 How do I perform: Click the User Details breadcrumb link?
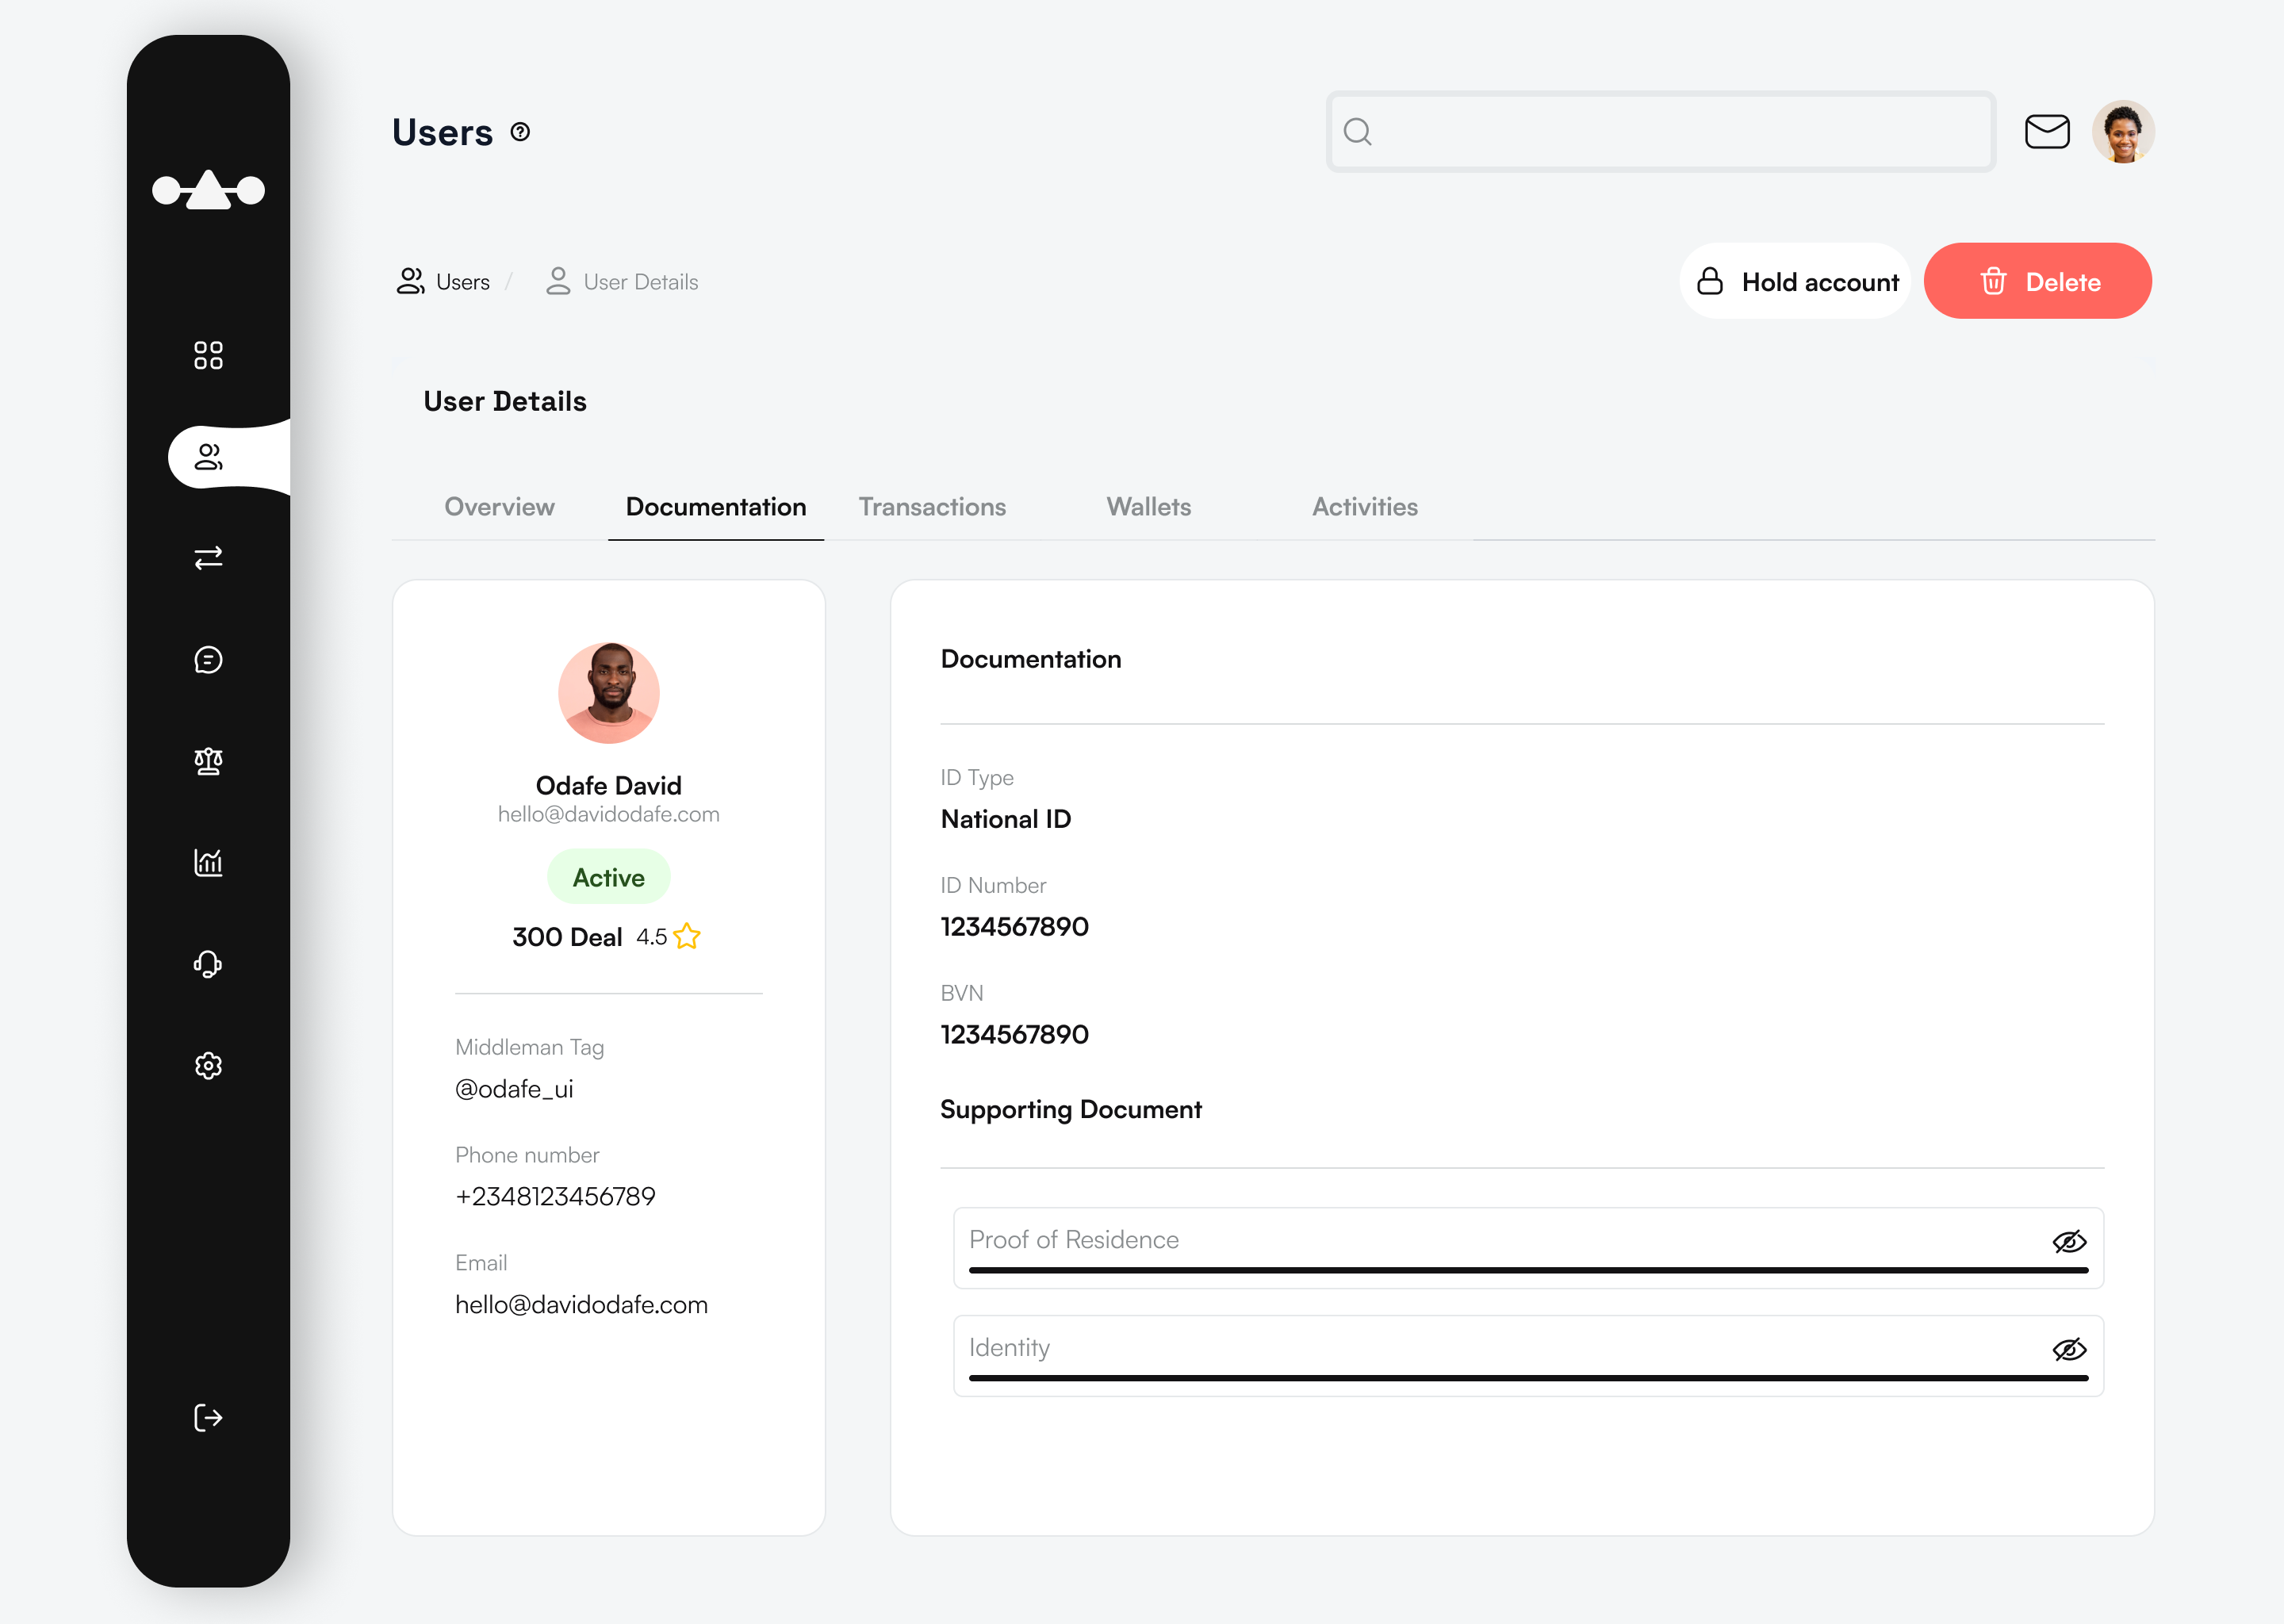tap(641, 282)
